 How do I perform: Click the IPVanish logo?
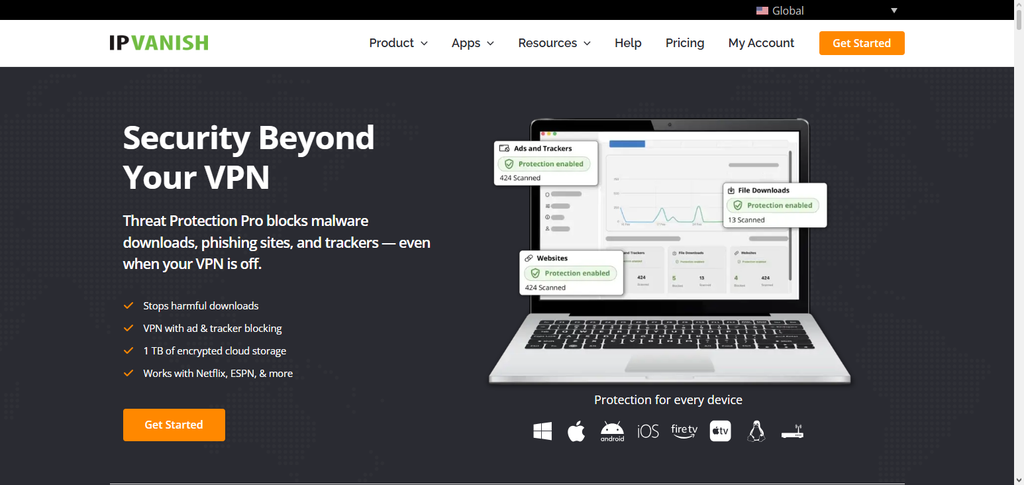click(159, 43)
